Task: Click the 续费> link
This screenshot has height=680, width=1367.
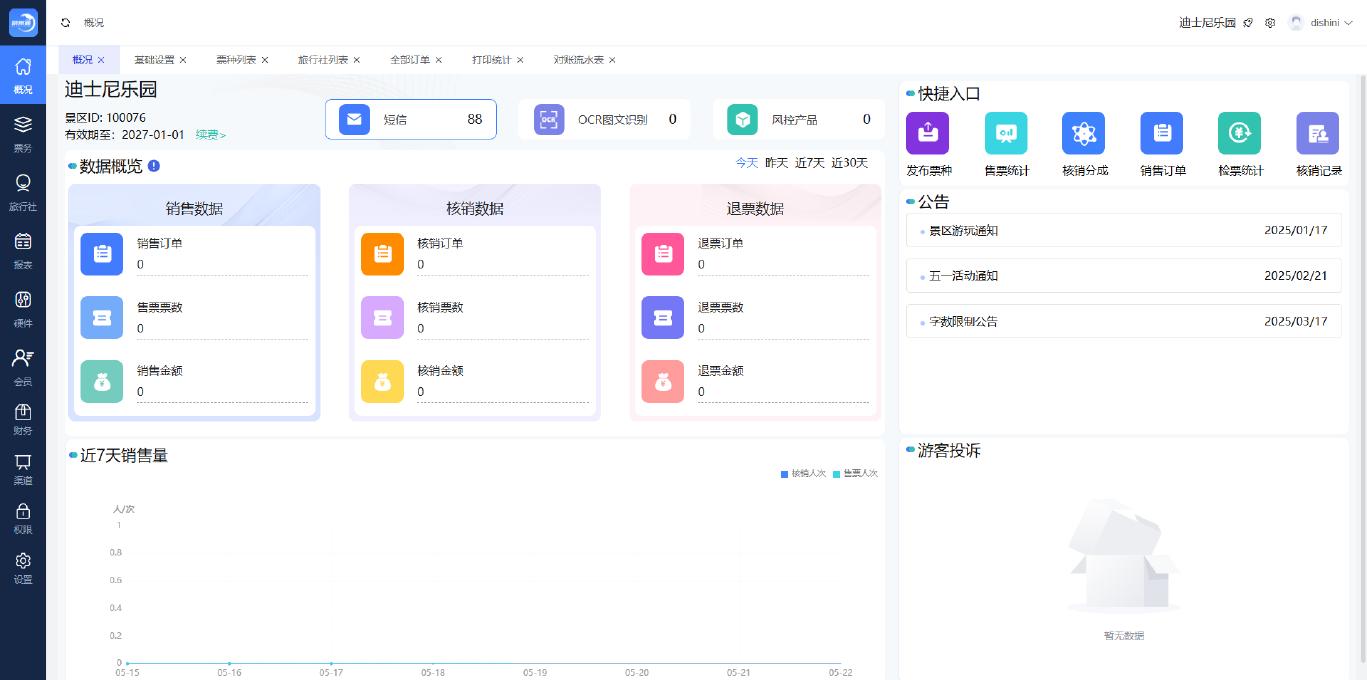Action: [x=211, y=135]
